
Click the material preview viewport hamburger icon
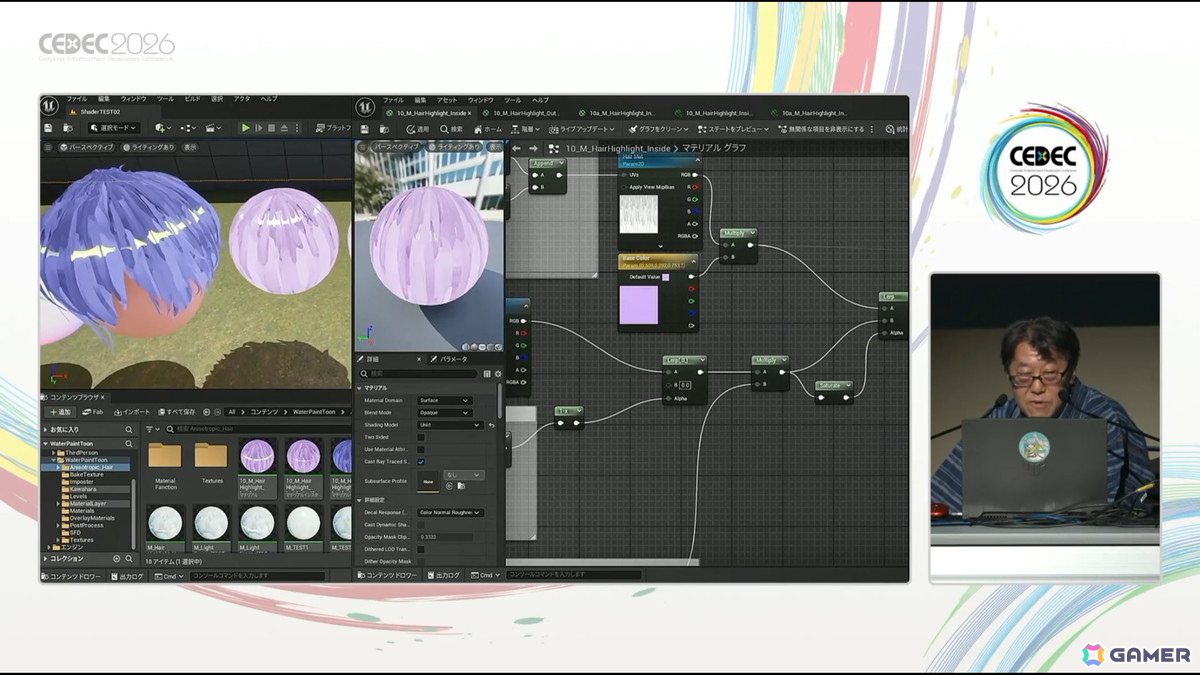click(362, 147)
